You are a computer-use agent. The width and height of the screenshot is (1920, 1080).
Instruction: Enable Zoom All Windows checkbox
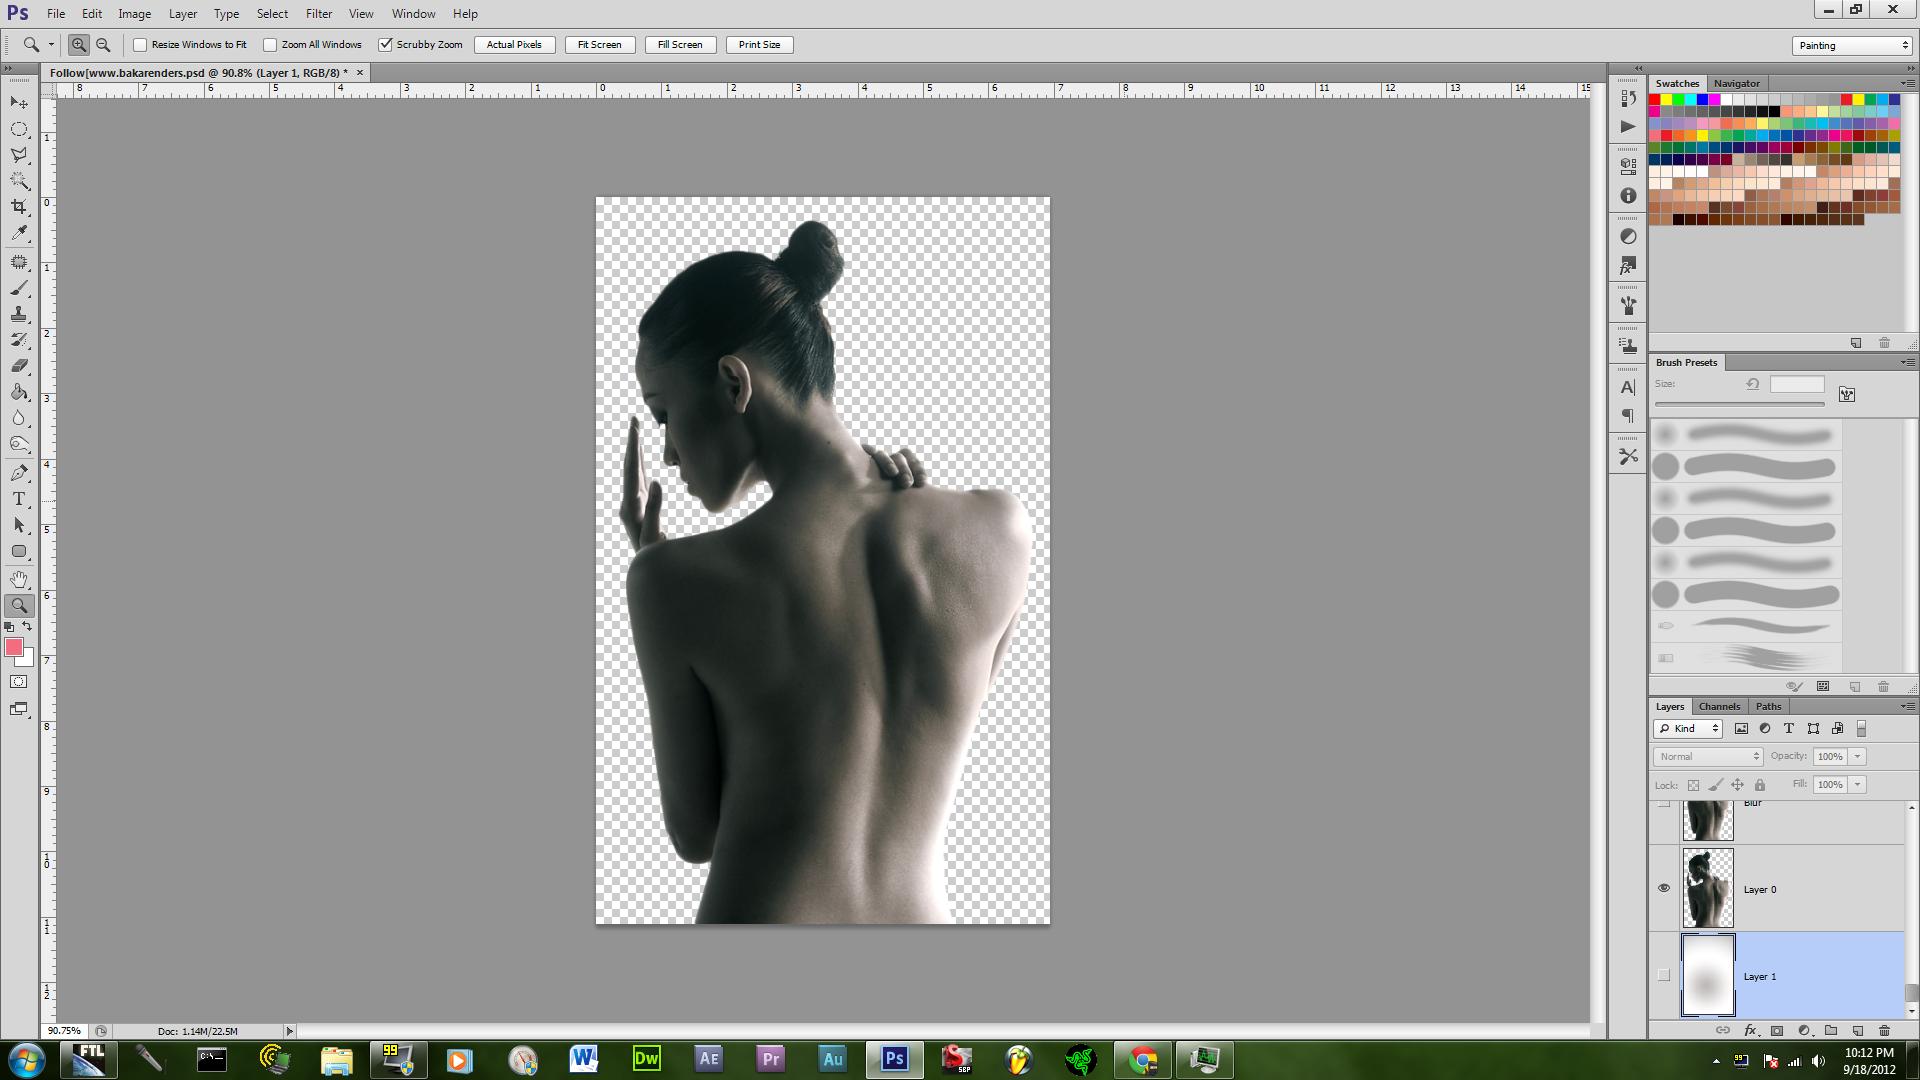coord(270,45)
